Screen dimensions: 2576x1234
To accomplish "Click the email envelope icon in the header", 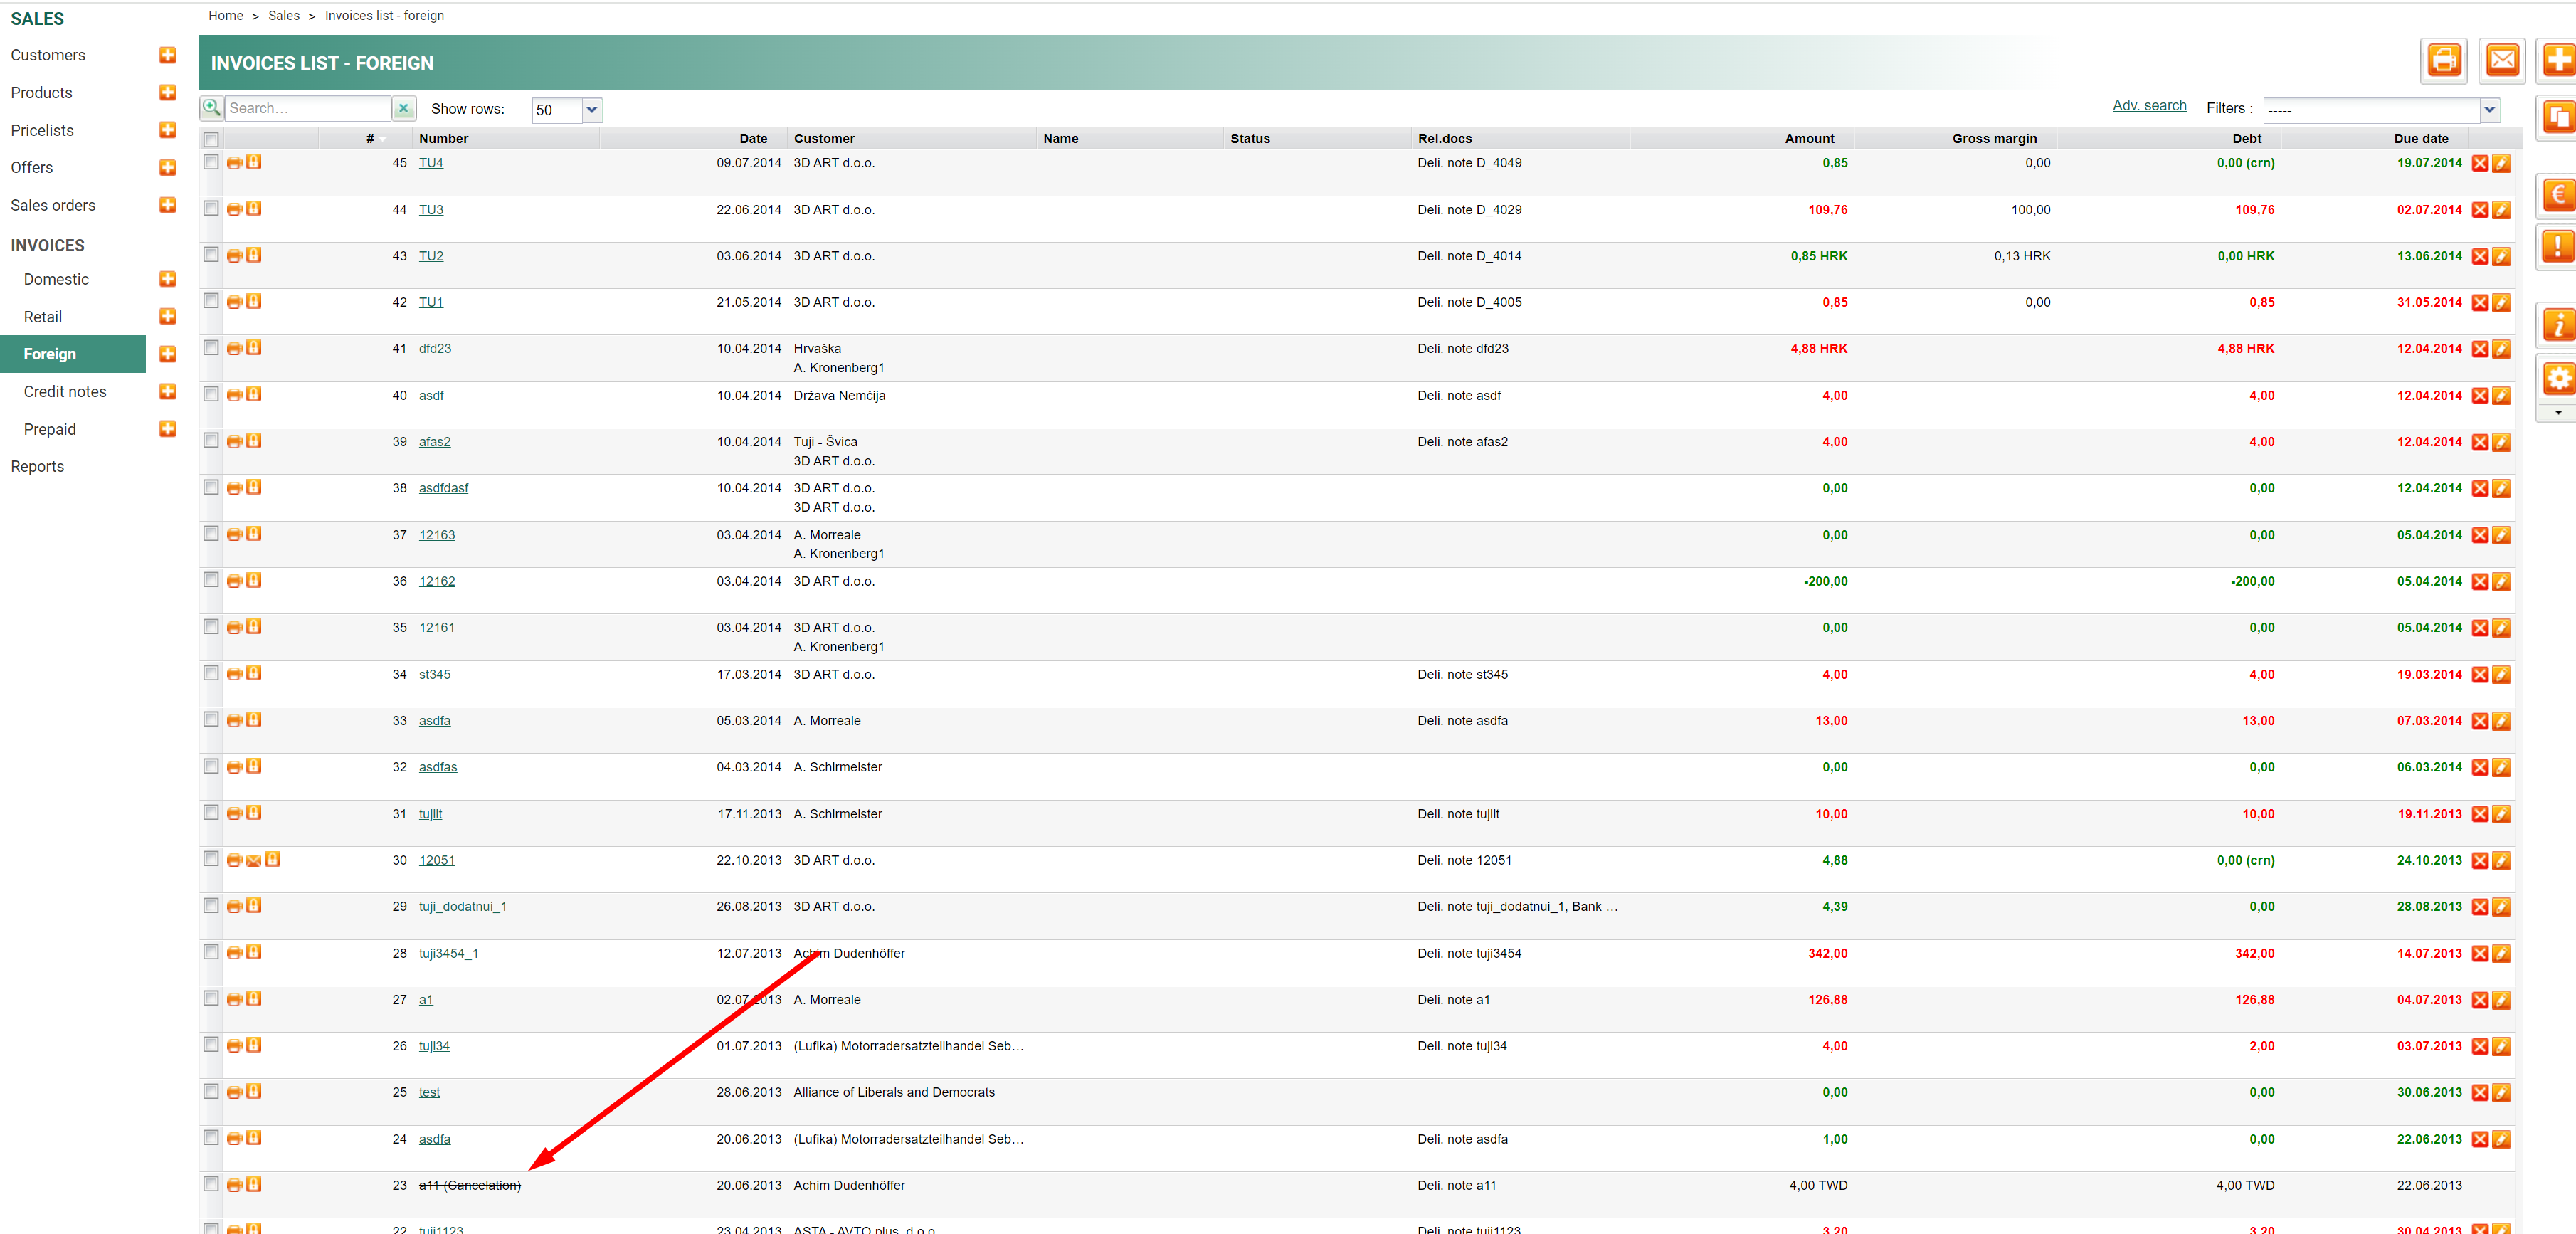I will tap(2502, 61).
